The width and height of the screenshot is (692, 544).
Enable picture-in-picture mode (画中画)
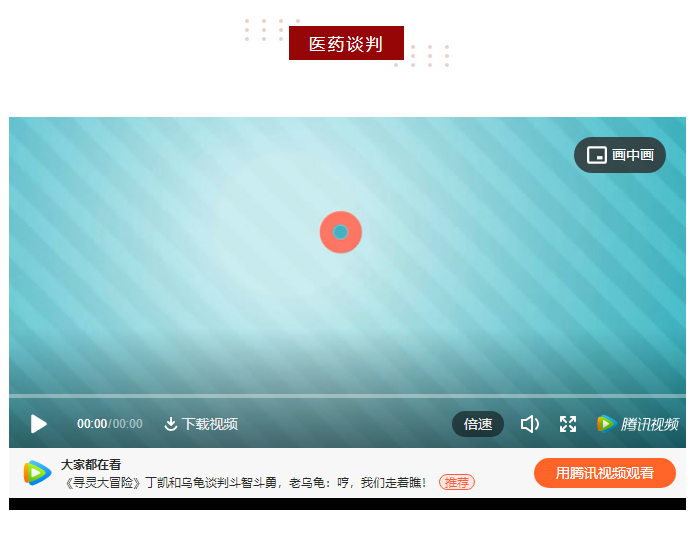620,155
